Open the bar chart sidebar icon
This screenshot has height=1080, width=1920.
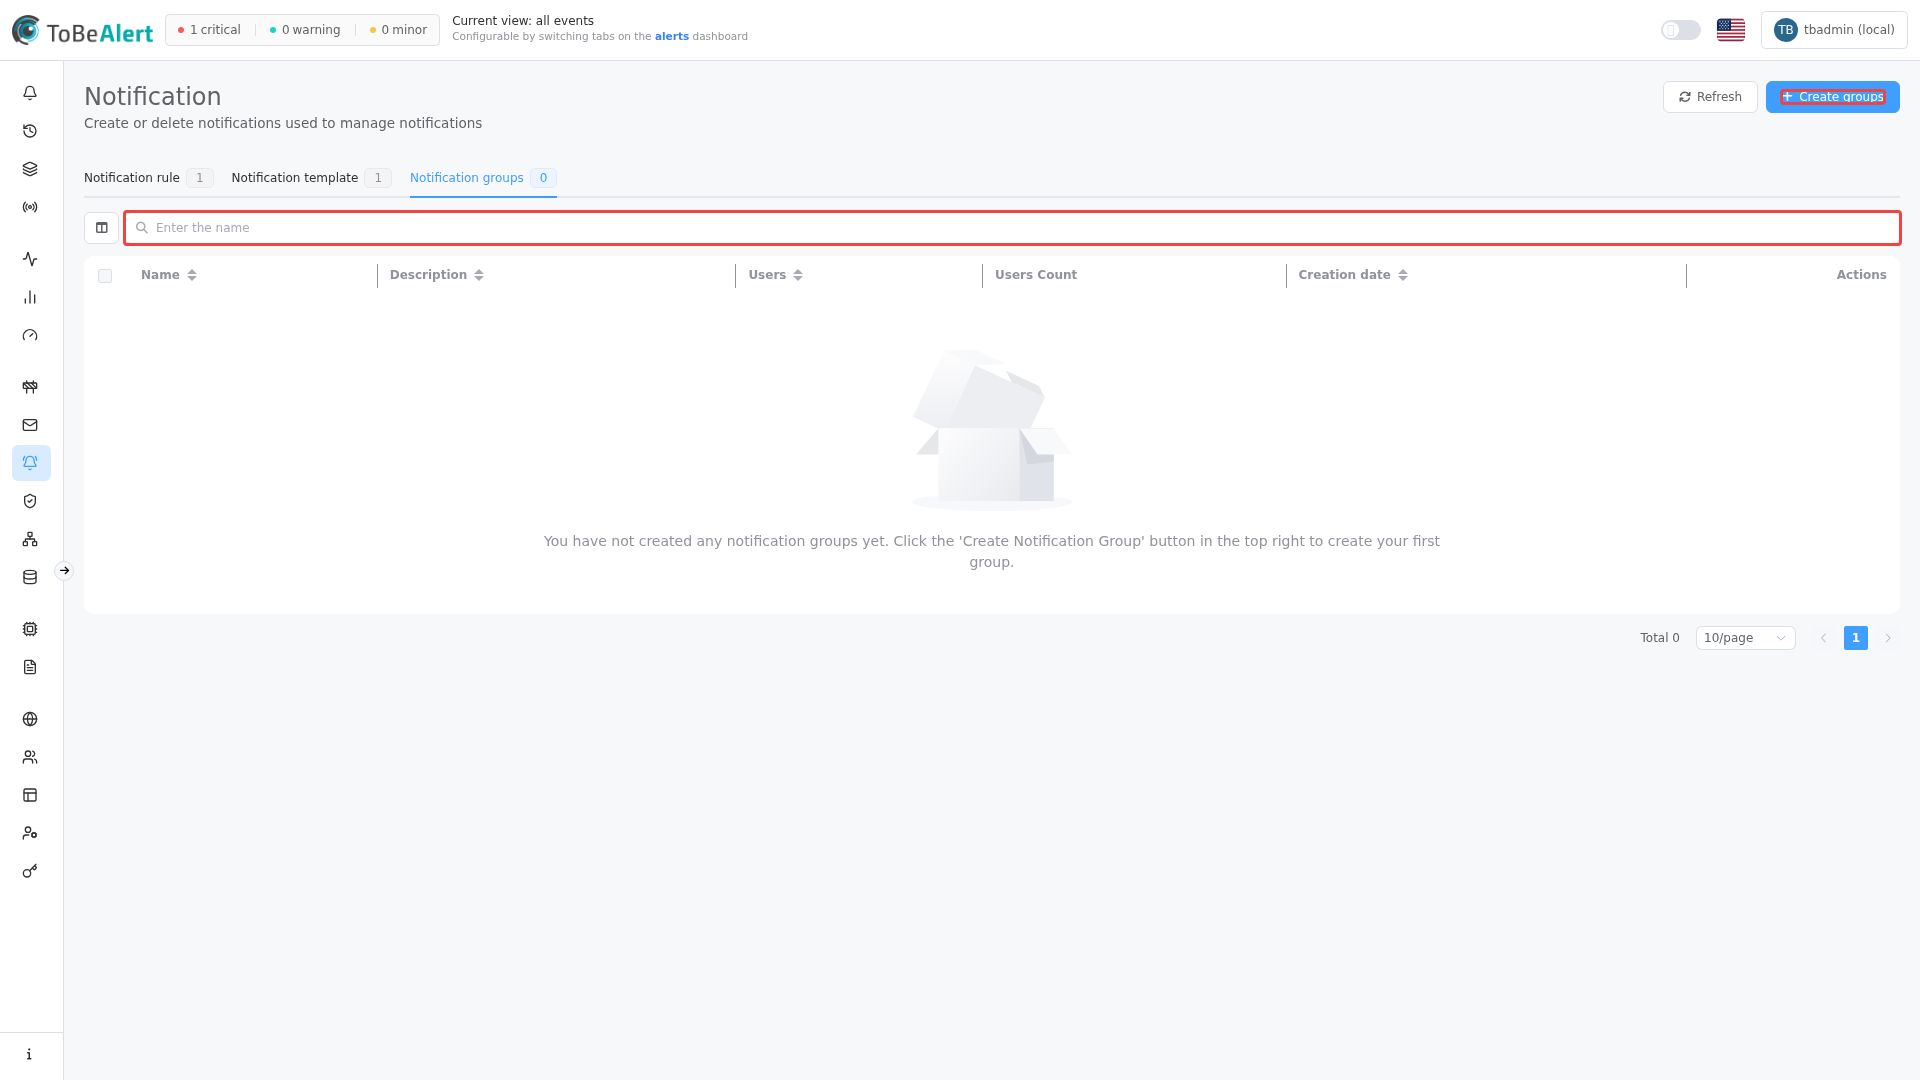tap(30, 297)
